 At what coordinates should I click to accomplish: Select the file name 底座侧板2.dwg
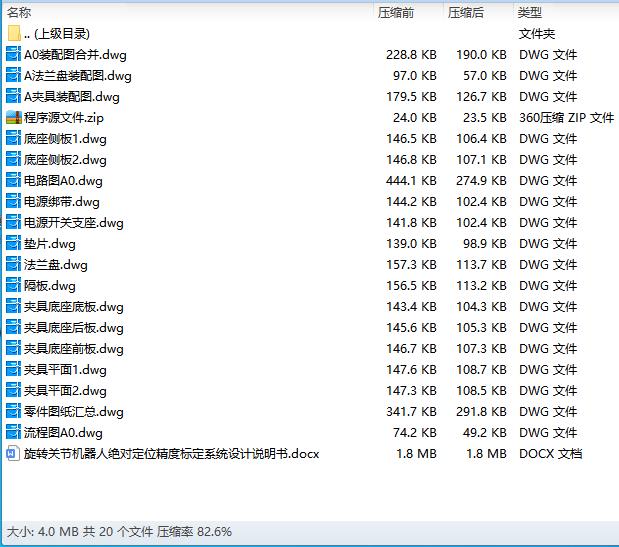pos(65,159)
